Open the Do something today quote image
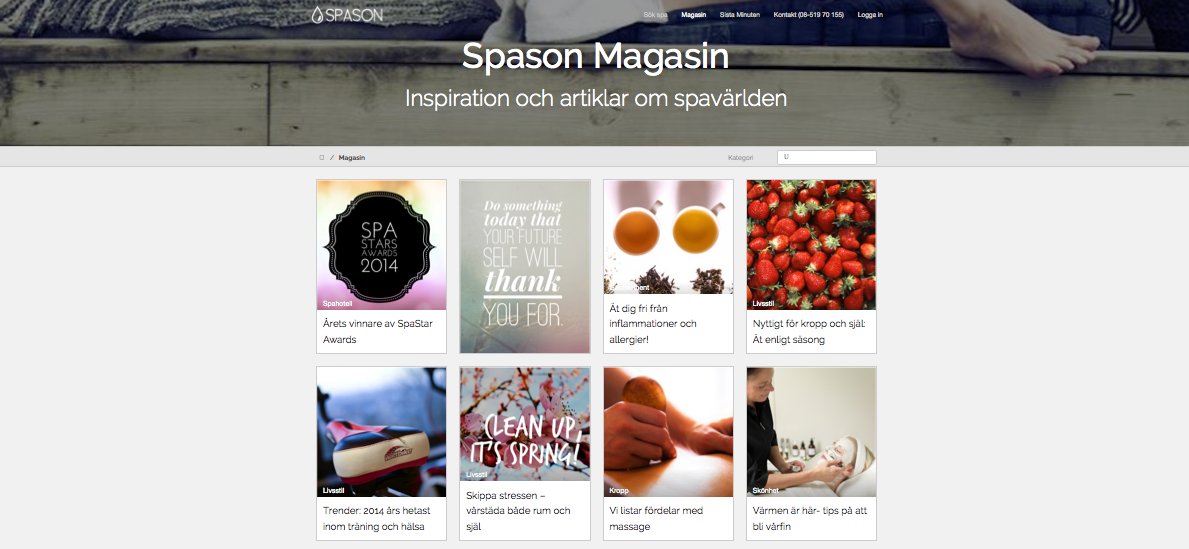The height and width of the screenshot is (549, 1189). [x=525, y=266]
